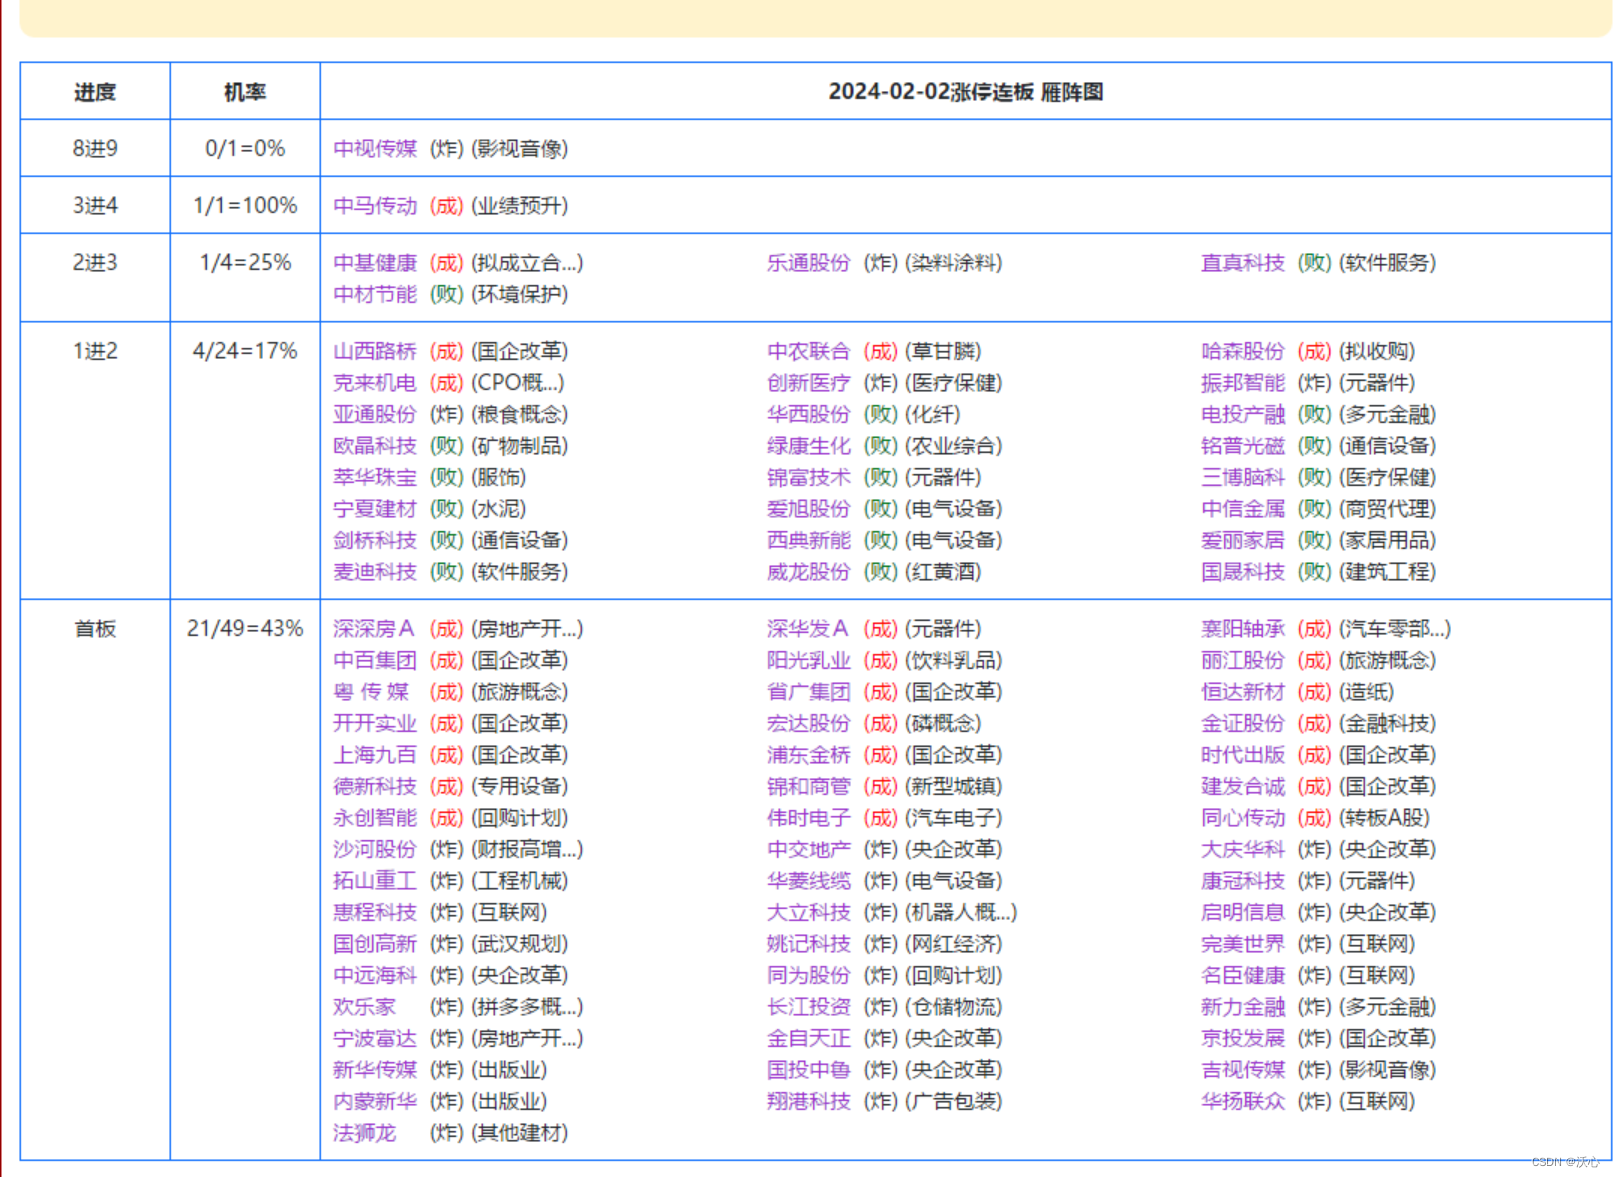Image resolution: width=1615 pixels, height=1177 pixels.
Task: Open 华西股份 stock link
Action: pos(809,414)
